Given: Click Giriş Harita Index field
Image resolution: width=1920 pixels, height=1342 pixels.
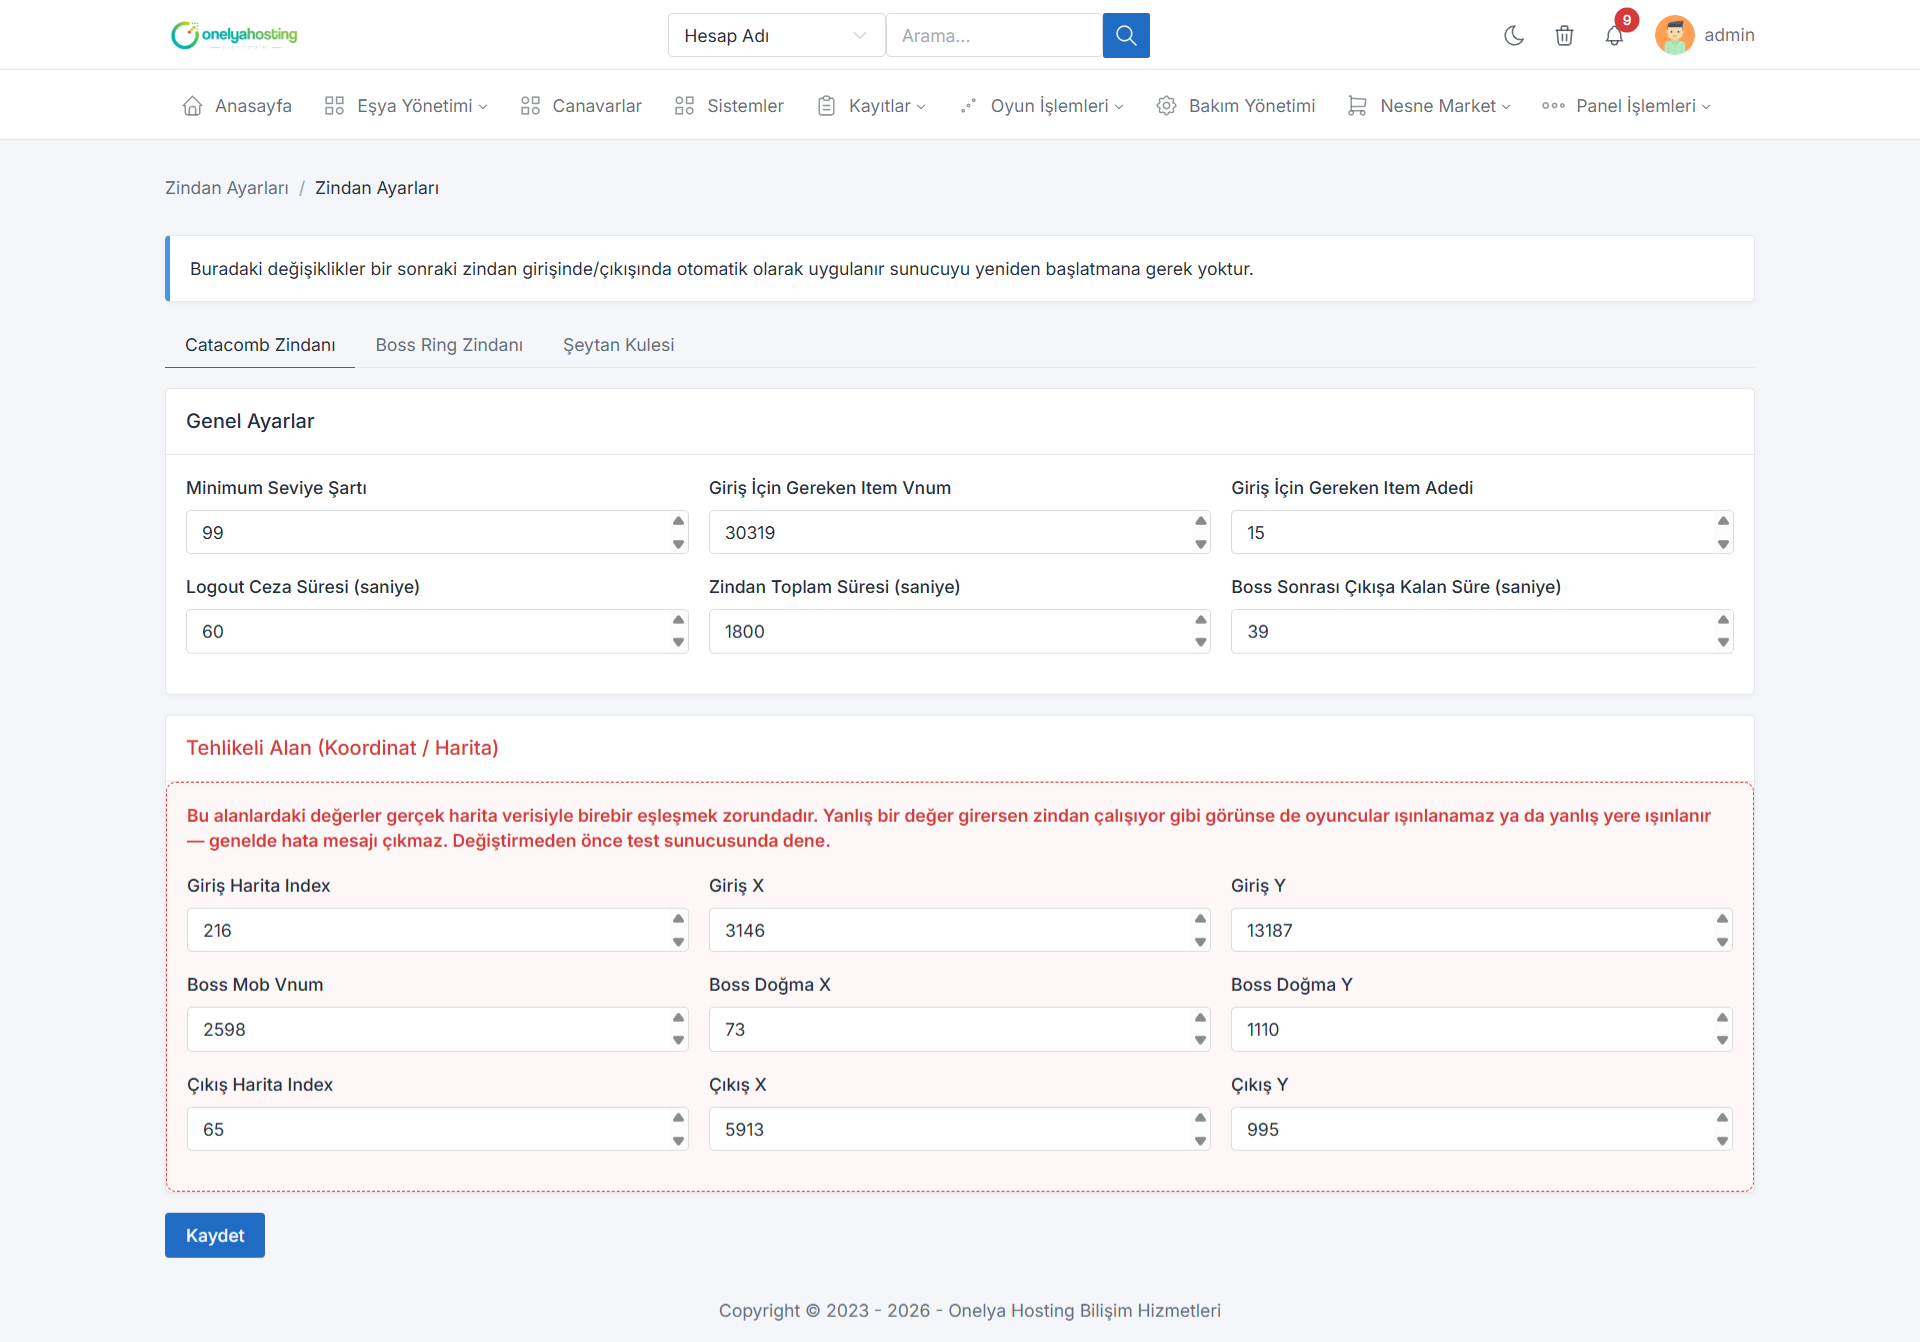Looking at the screenshot, I should tap(437, 930).
